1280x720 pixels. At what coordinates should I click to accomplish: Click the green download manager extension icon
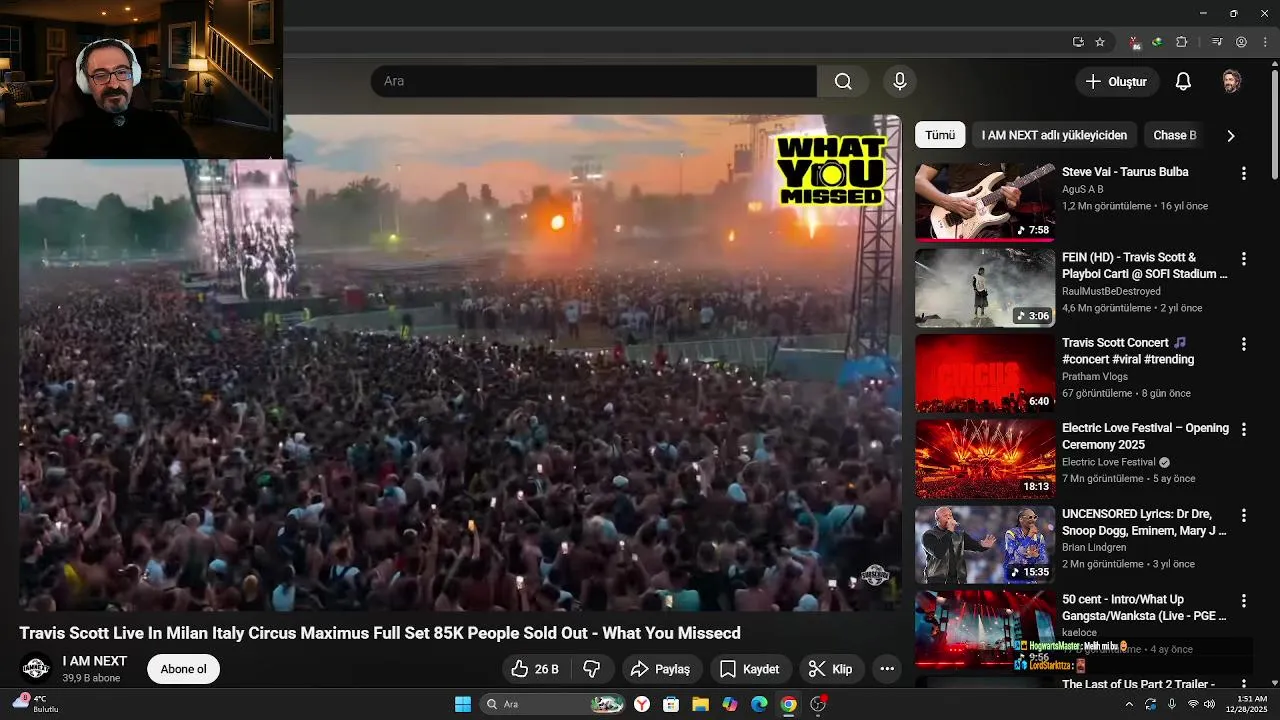[x=1157, y=42]
